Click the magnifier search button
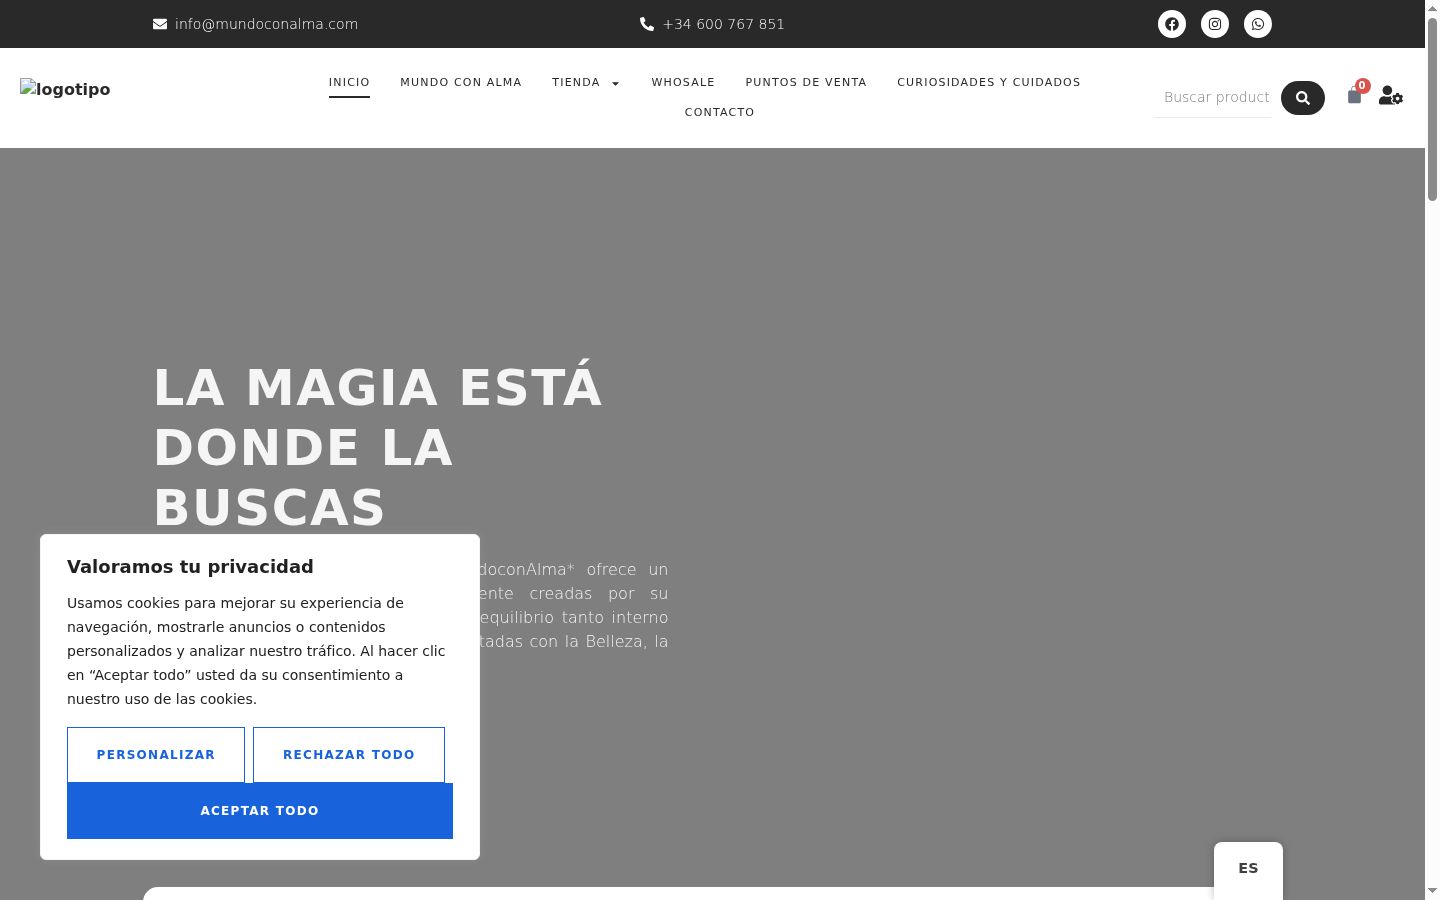1440x900 pixels. pyautogui.click(x=1303, y=98)
